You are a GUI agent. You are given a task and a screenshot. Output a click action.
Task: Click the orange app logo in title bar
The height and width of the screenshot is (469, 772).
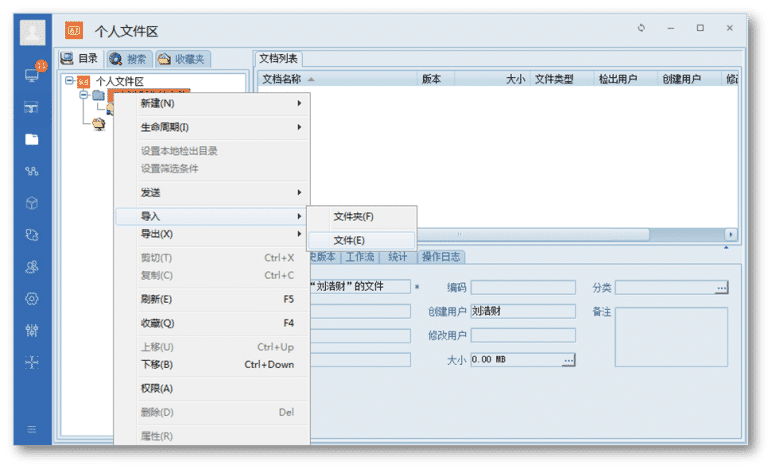(x=74, y=31)
